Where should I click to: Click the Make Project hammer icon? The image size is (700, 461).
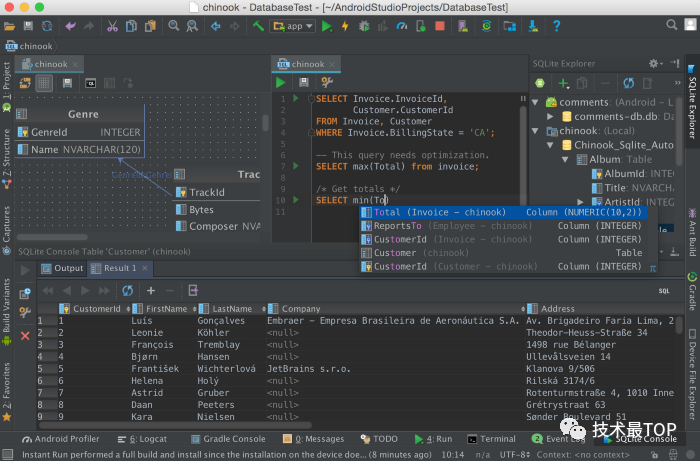pos(258,26)
